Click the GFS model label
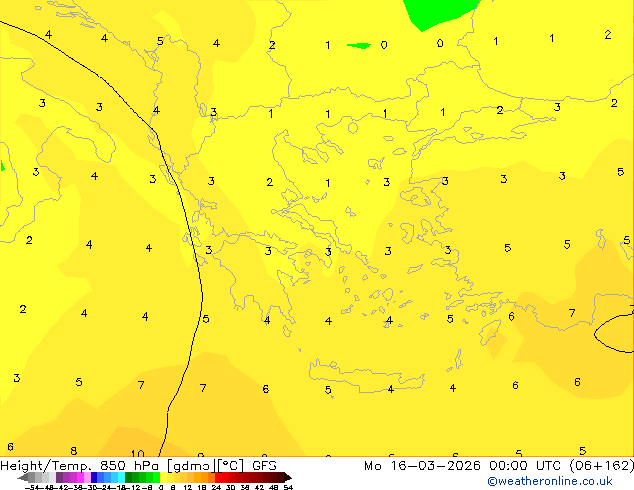 click(x=264, y=466)
